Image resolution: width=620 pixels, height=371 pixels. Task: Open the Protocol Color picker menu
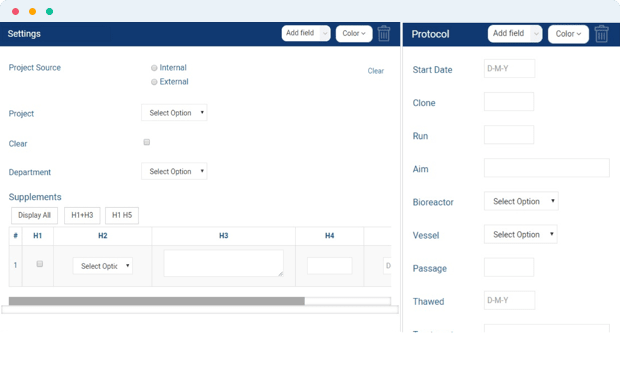568,34
